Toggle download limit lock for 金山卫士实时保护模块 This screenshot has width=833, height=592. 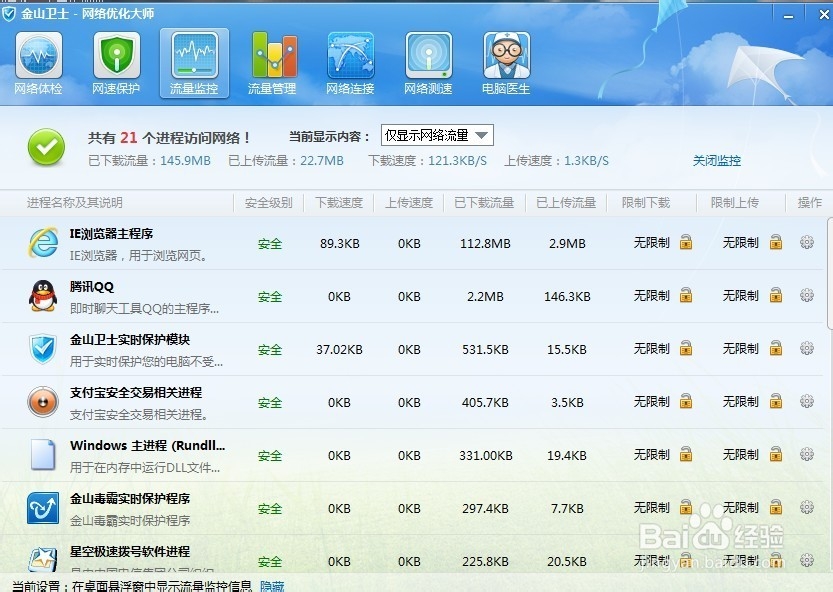pos(686,348)
